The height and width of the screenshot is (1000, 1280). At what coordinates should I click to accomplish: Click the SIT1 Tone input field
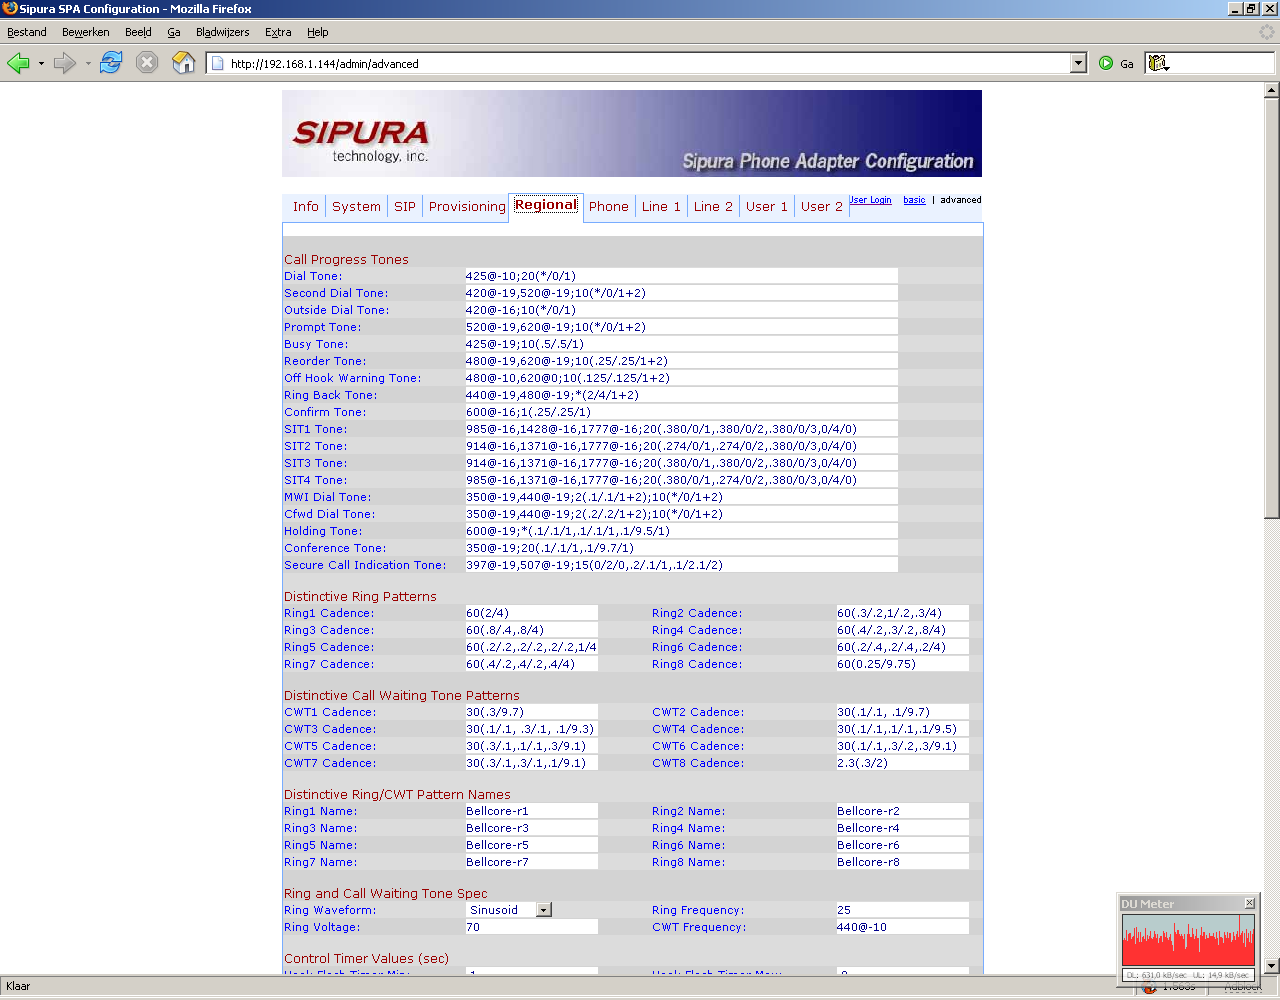pos(681,429)
